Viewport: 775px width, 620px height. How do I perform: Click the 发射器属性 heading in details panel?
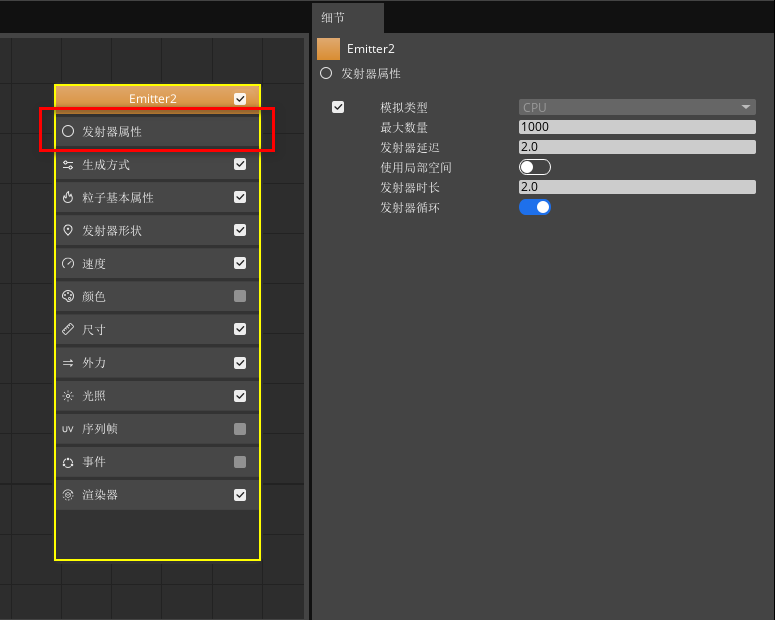[371, 74]
